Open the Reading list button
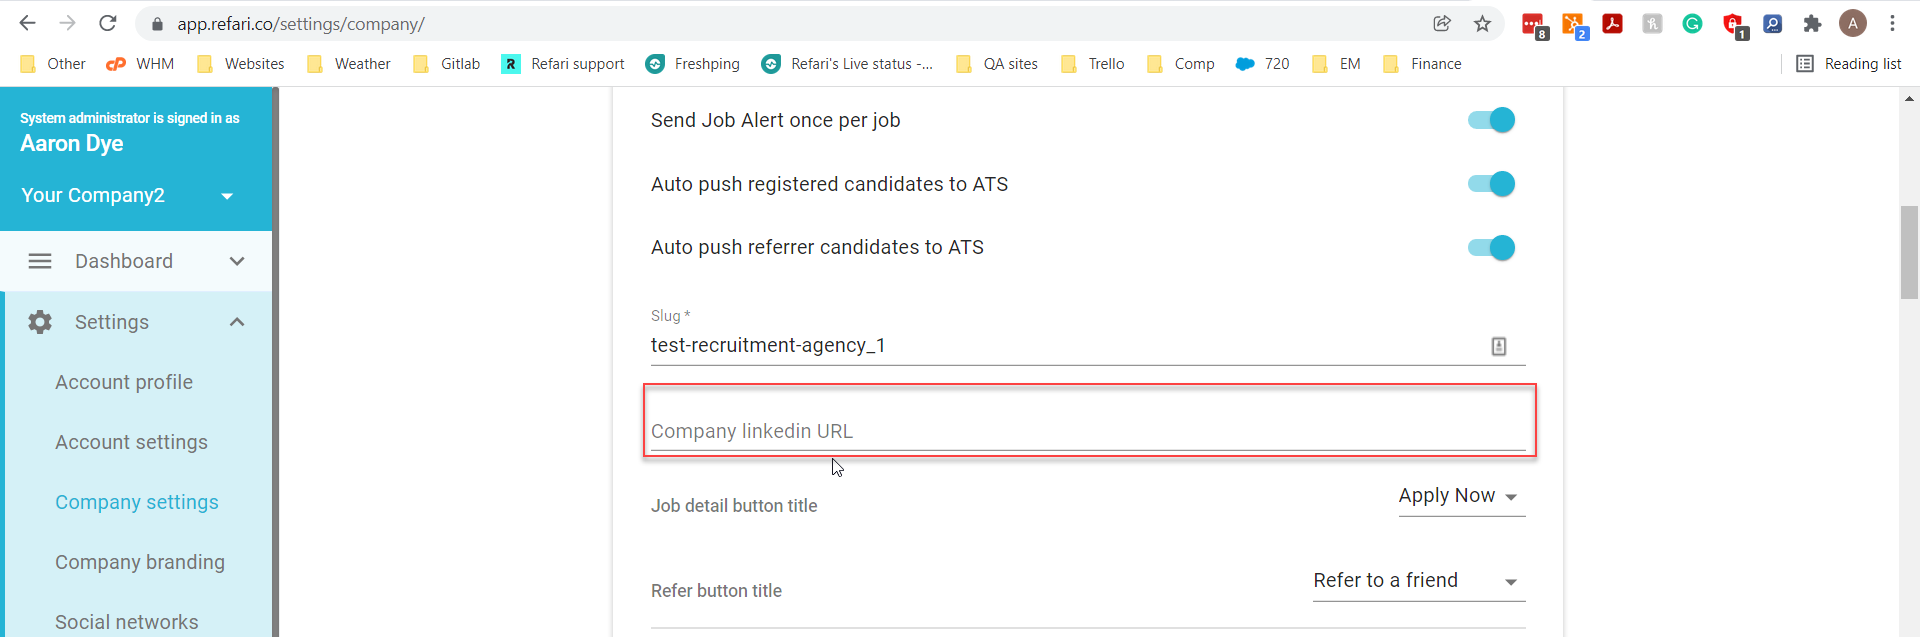Viewport: 1920px width, 637px height. (1849, 64)
